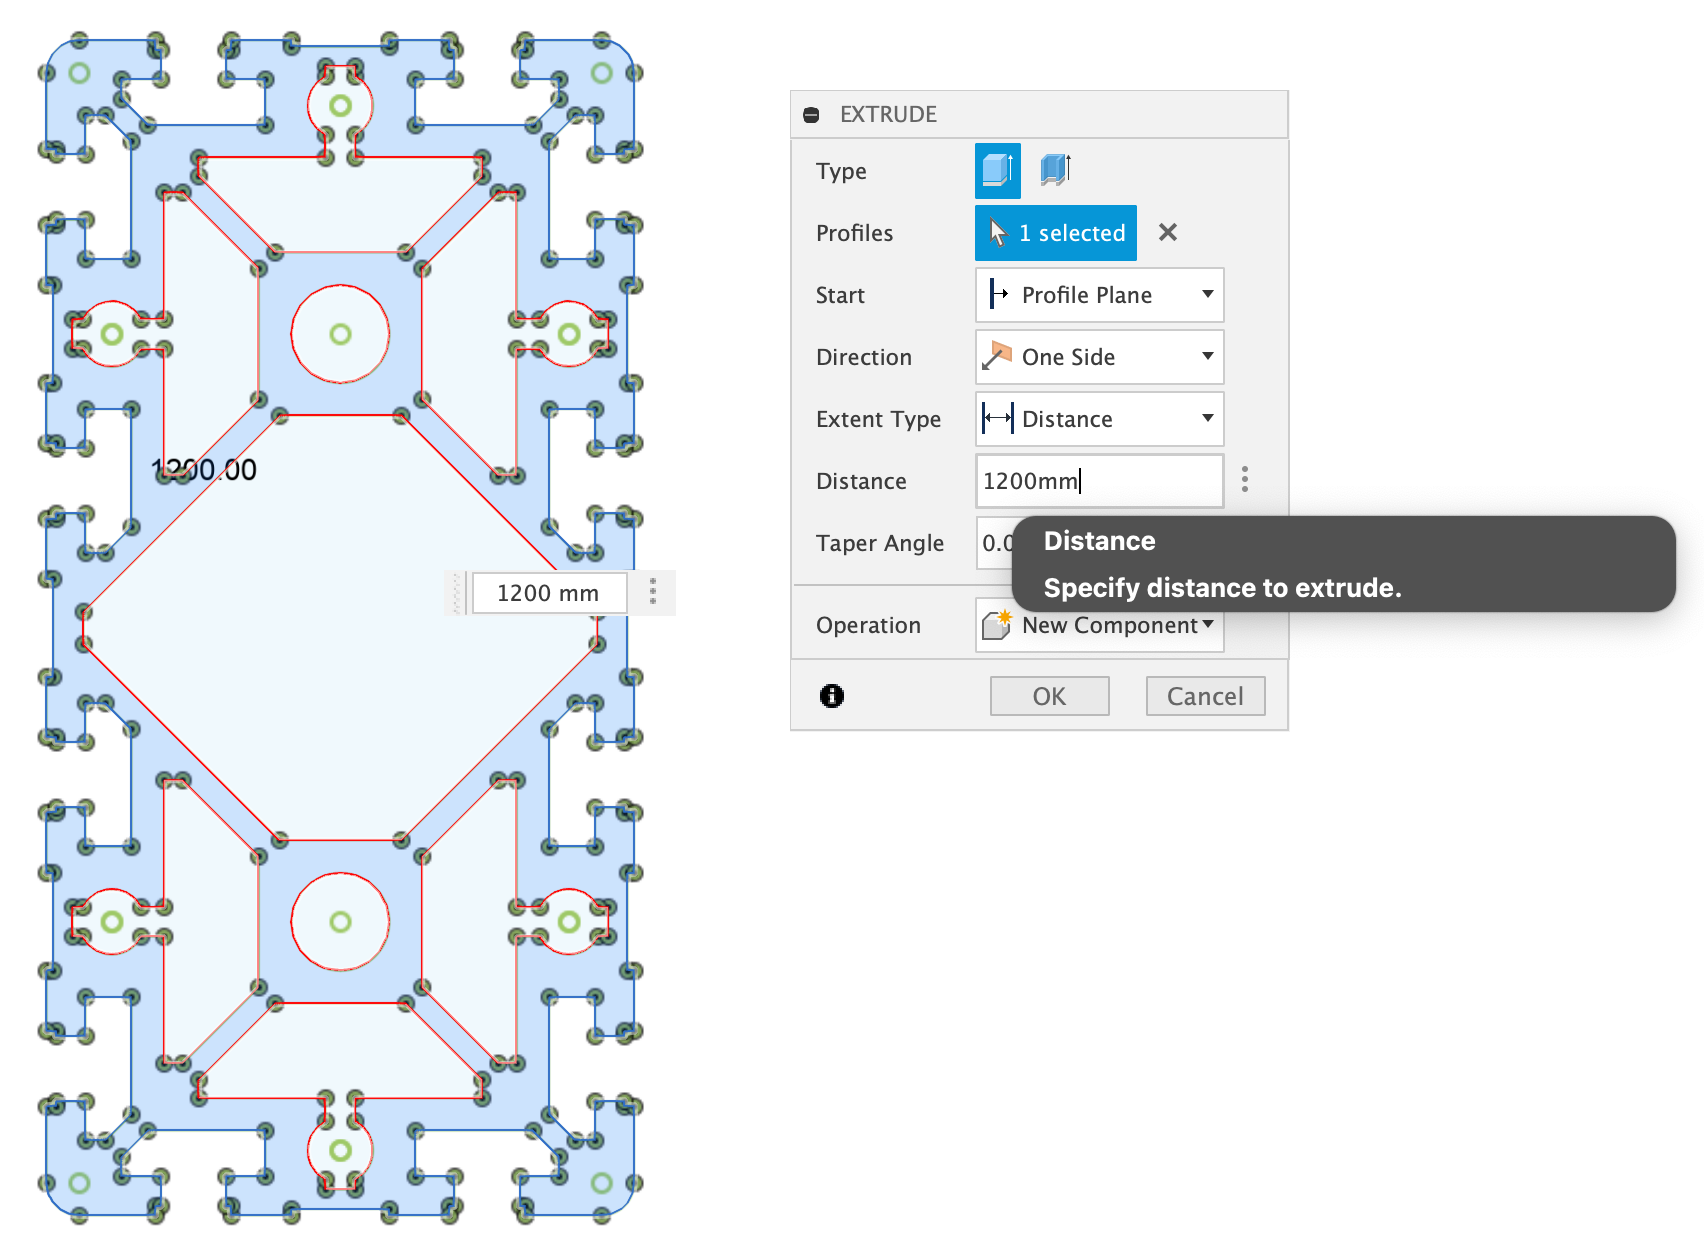The width and height of the screenshot is (1704, 1244).
Task: Switch to the Thin Extrude type
Action: pos(1055,170)
